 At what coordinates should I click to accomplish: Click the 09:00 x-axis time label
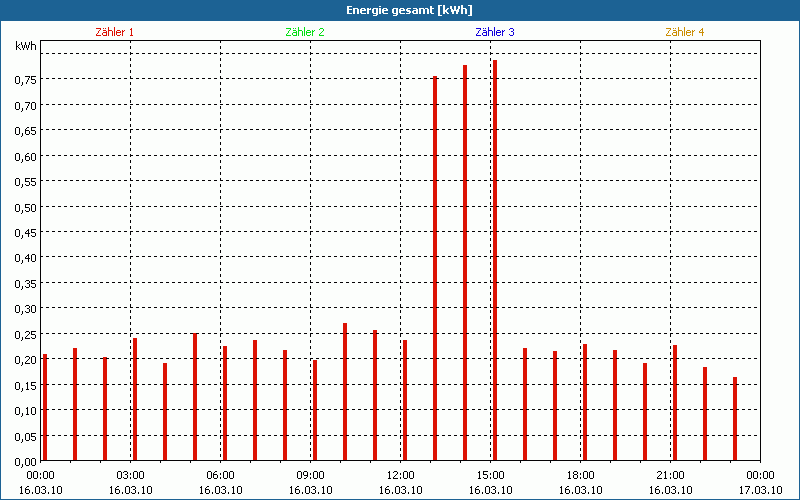pos(310,476)
